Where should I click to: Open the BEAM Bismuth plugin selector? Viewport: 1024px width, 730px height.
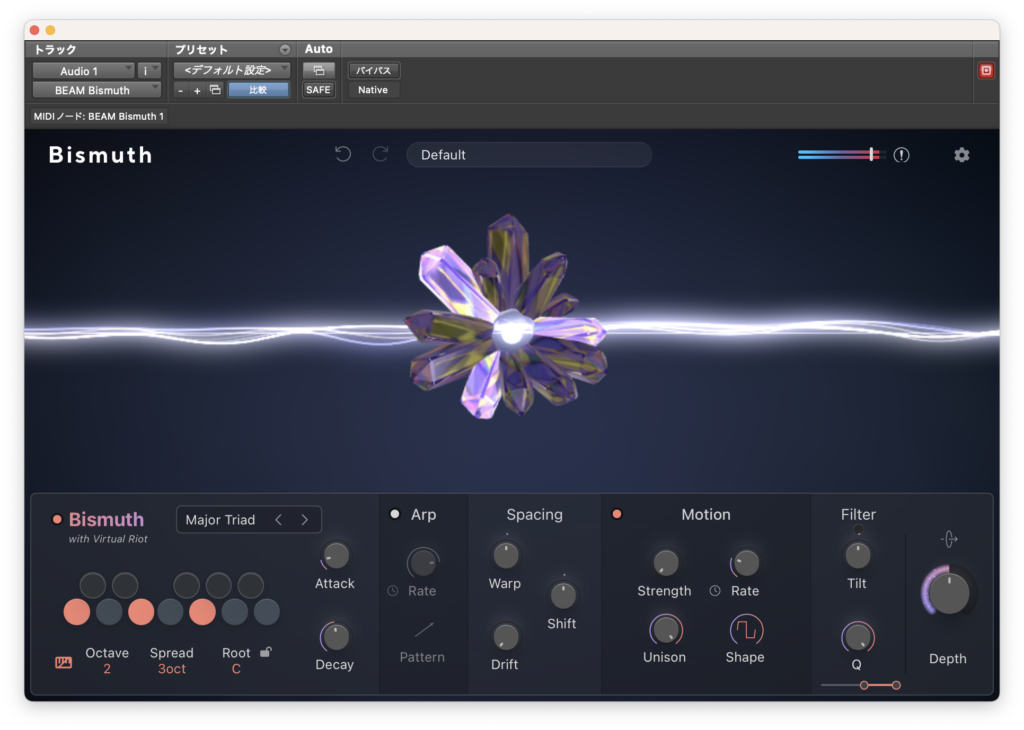point(97,90)
